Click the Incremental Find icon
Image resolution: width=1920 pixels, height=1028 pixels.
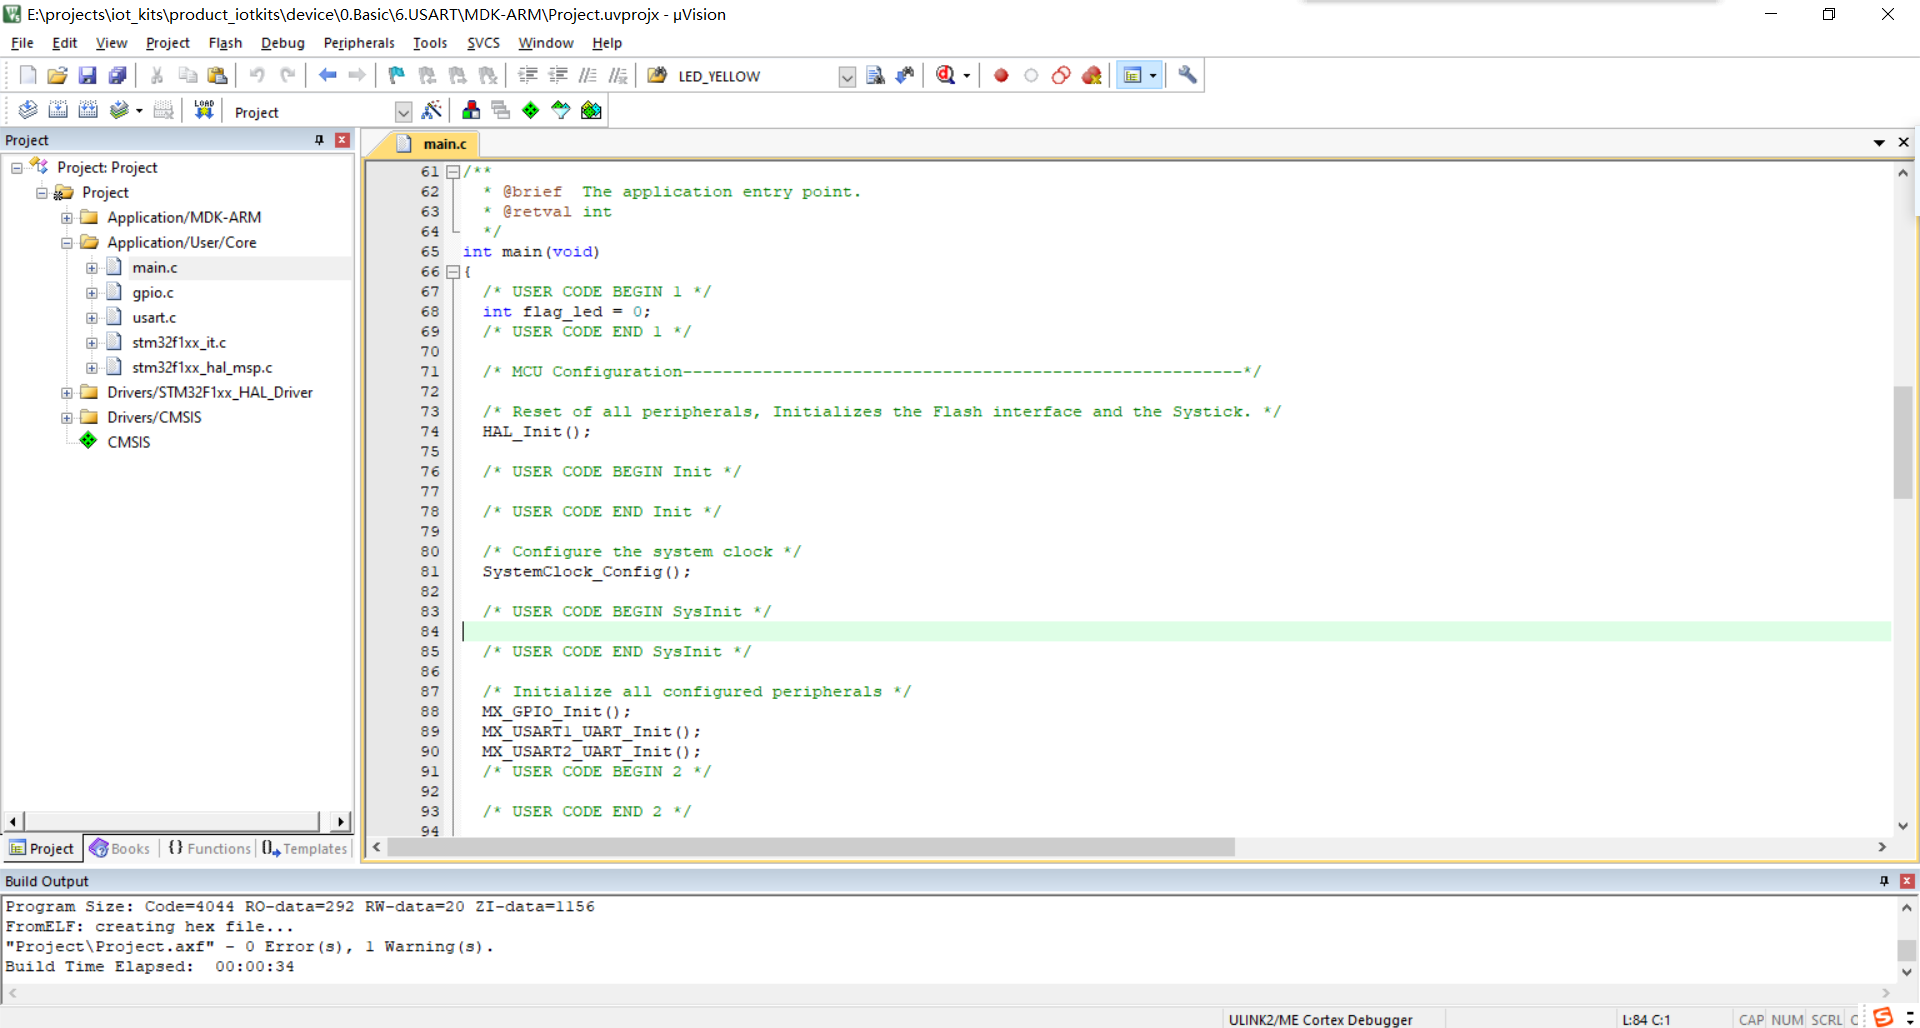[905, 75]
